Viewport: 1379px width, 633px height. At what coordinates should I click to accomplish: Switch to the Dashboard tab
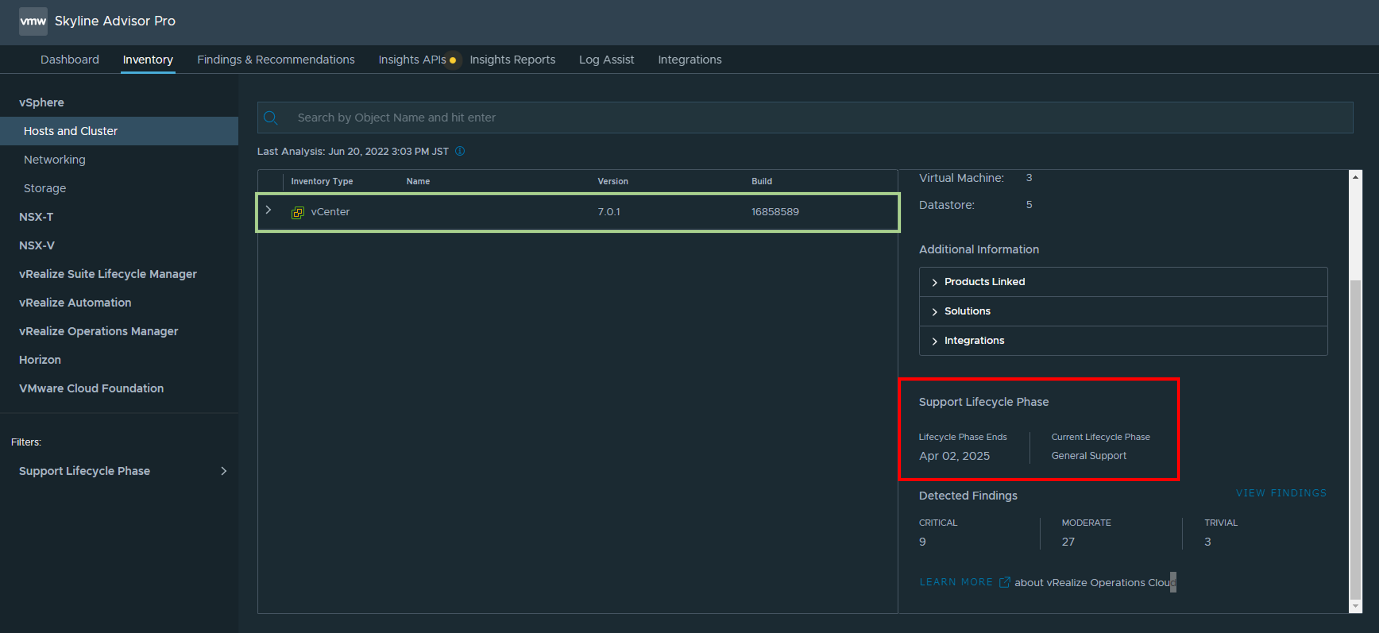pos(70,60)
